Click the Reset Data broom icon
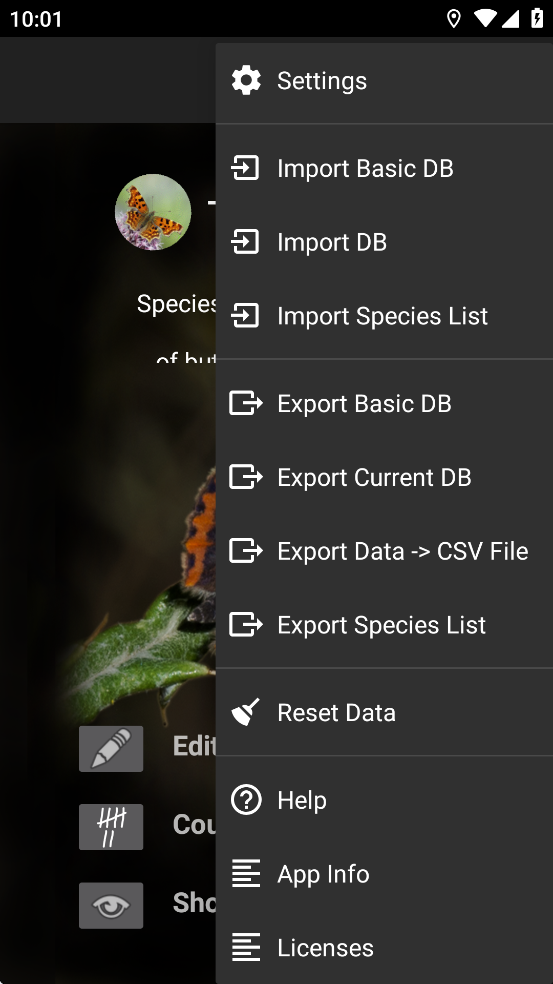The height and width of the screenshot is (984, 553). [245, 712]
